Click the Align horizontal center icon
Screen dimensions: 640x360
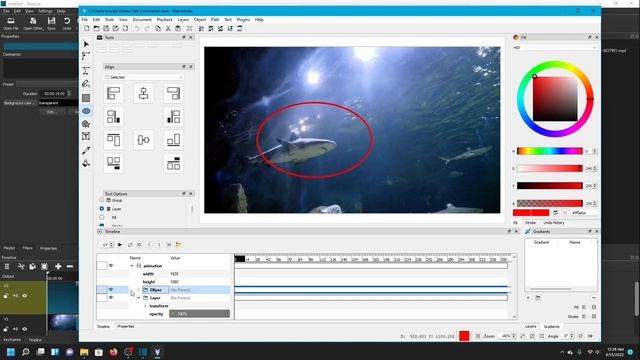pyautogui.click(x=143, y=93)
